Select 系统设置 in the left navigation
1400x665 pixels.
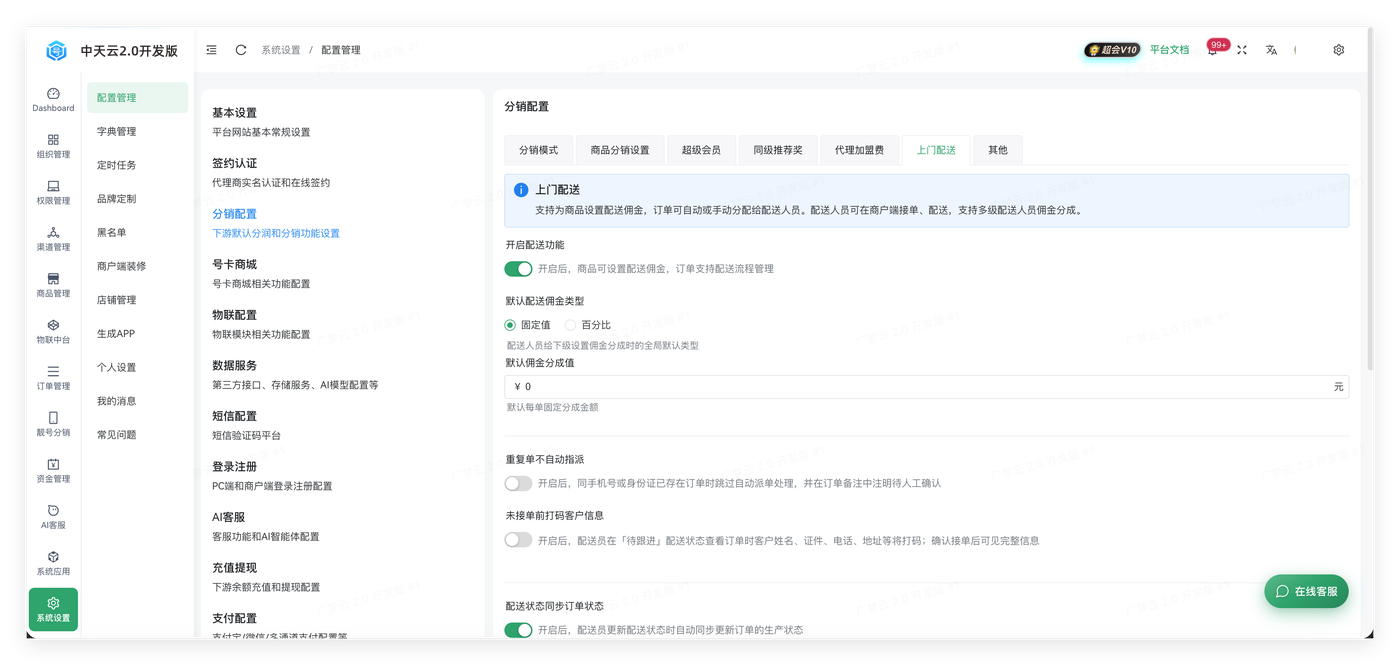53,609
